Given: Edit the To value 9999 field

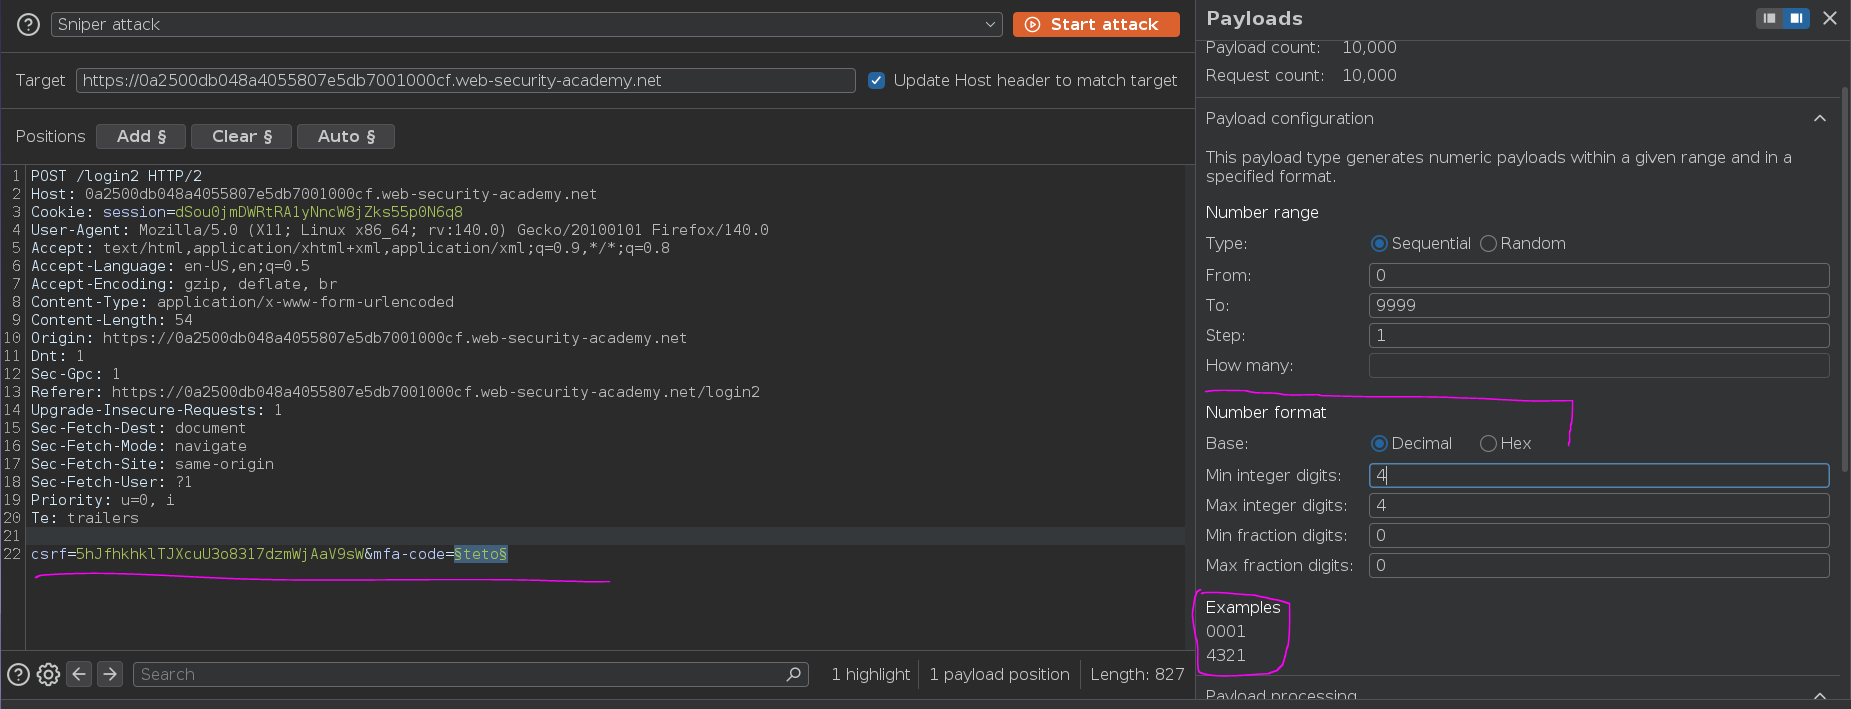Looking at the screenshot, I should point(1598,305).
